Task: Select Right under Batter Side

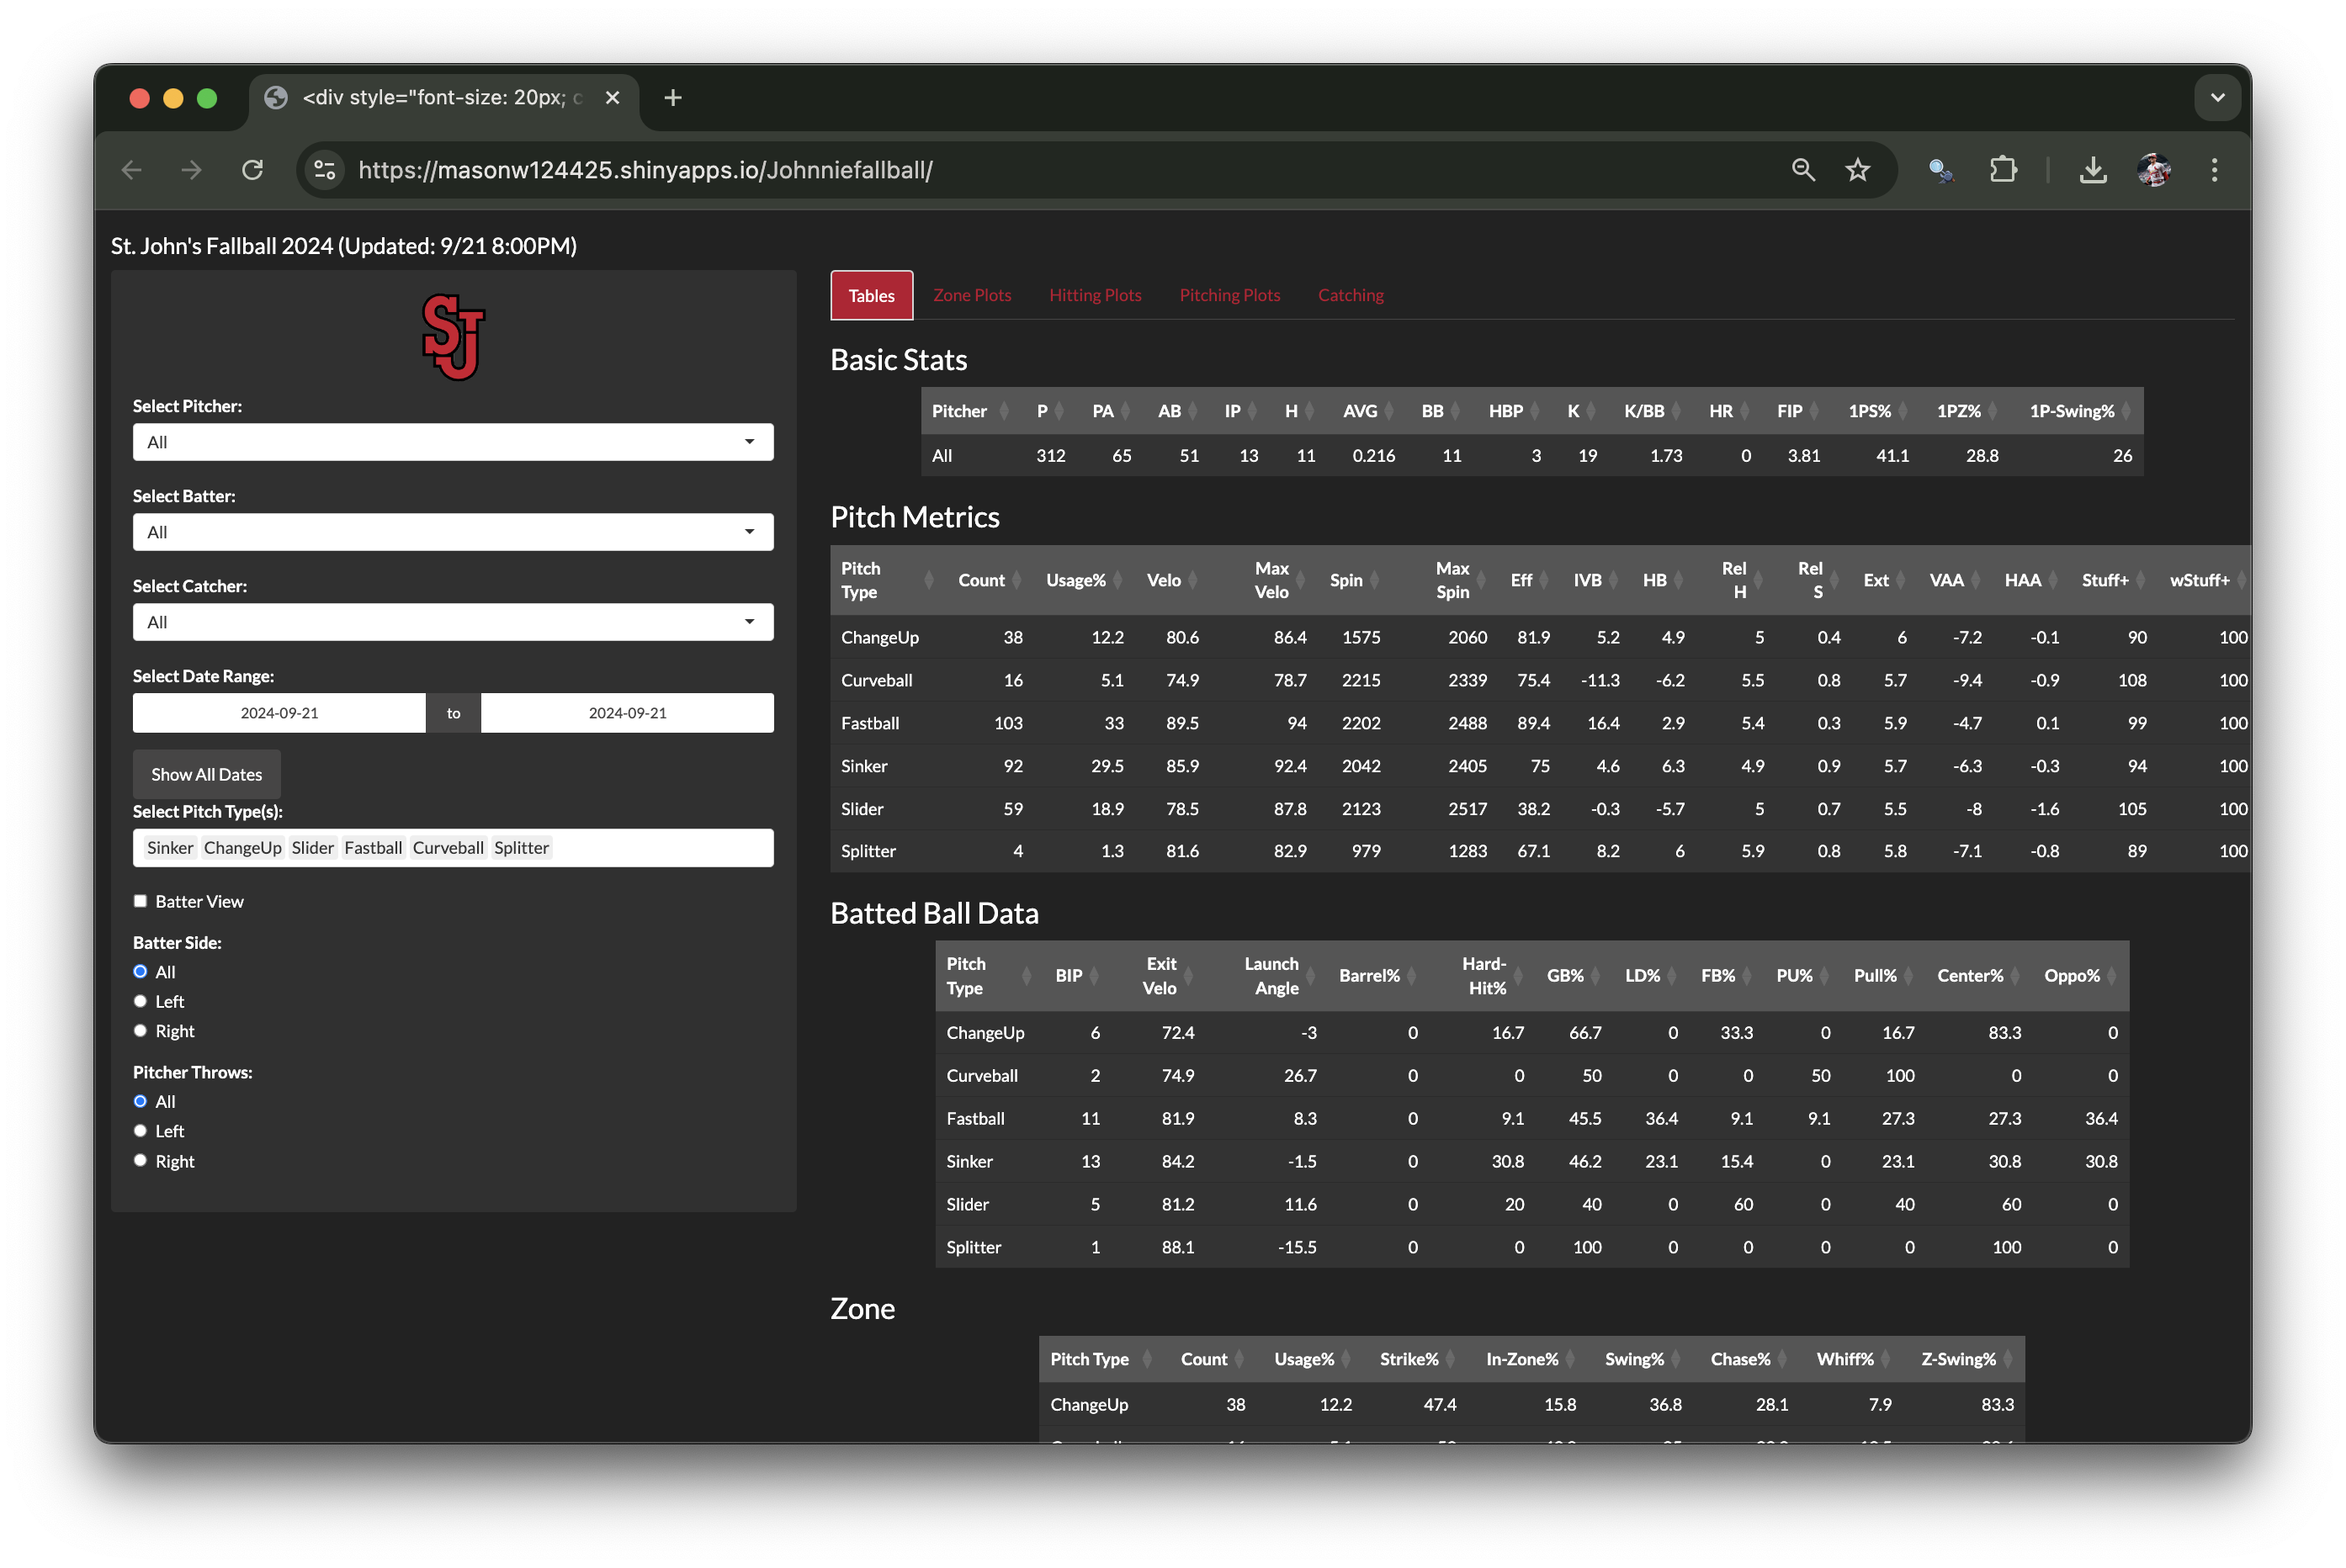Action: [x=140, y=1031]
